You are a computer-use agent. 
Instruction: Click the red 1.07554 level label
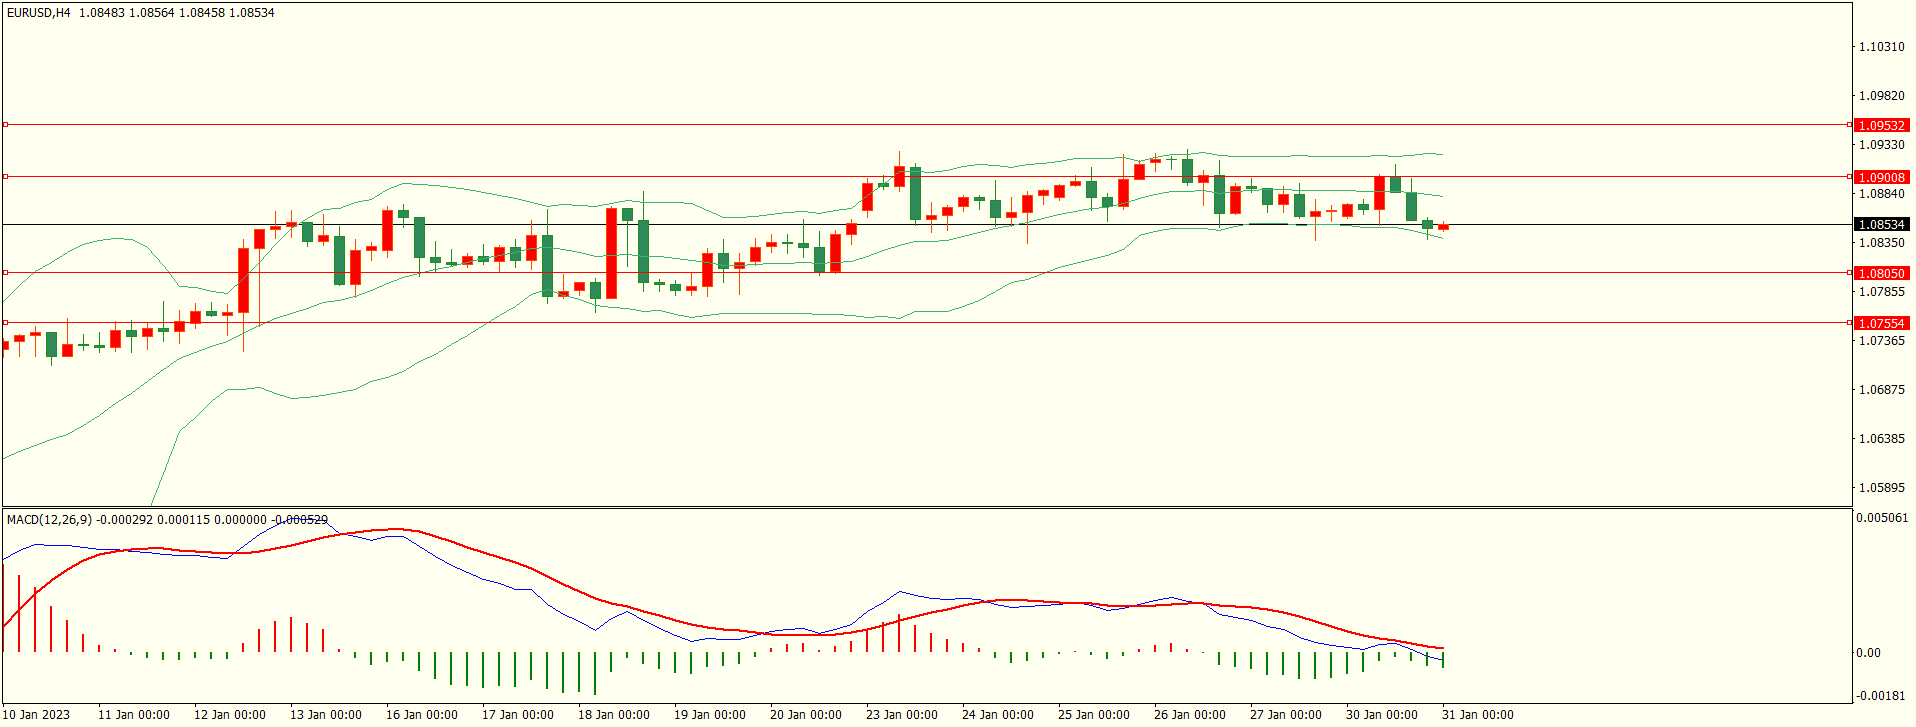(x=1880, y=324)
